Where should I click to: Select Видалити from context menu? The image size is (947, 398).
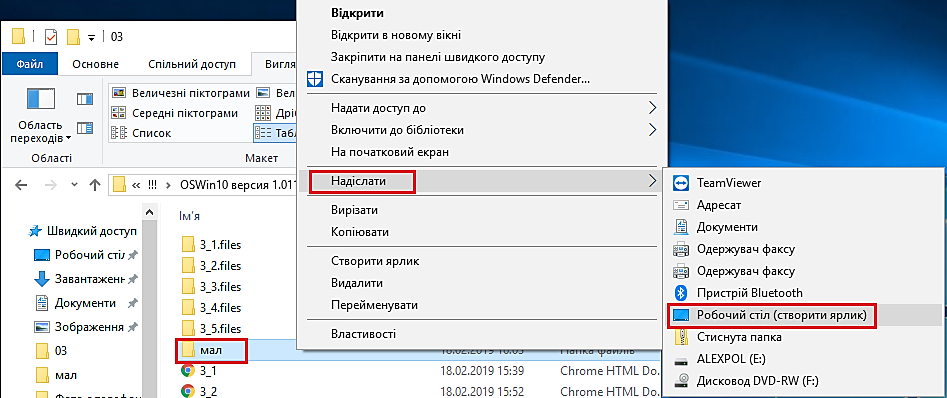pyautogui.click(x=356, y=283)
